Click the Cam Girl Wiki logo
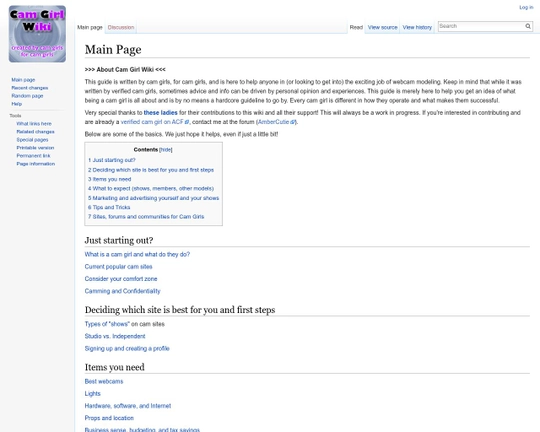Screen dimensions: 540x432 37,34
